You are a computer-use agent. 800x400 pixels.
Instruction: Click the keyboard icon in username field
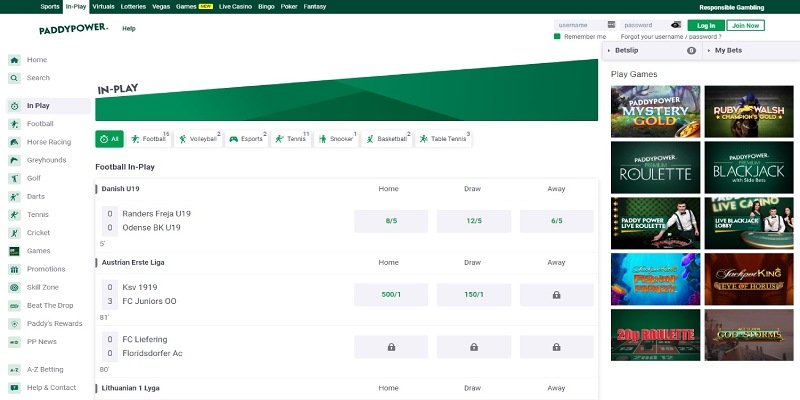click(x=612, y=24)
